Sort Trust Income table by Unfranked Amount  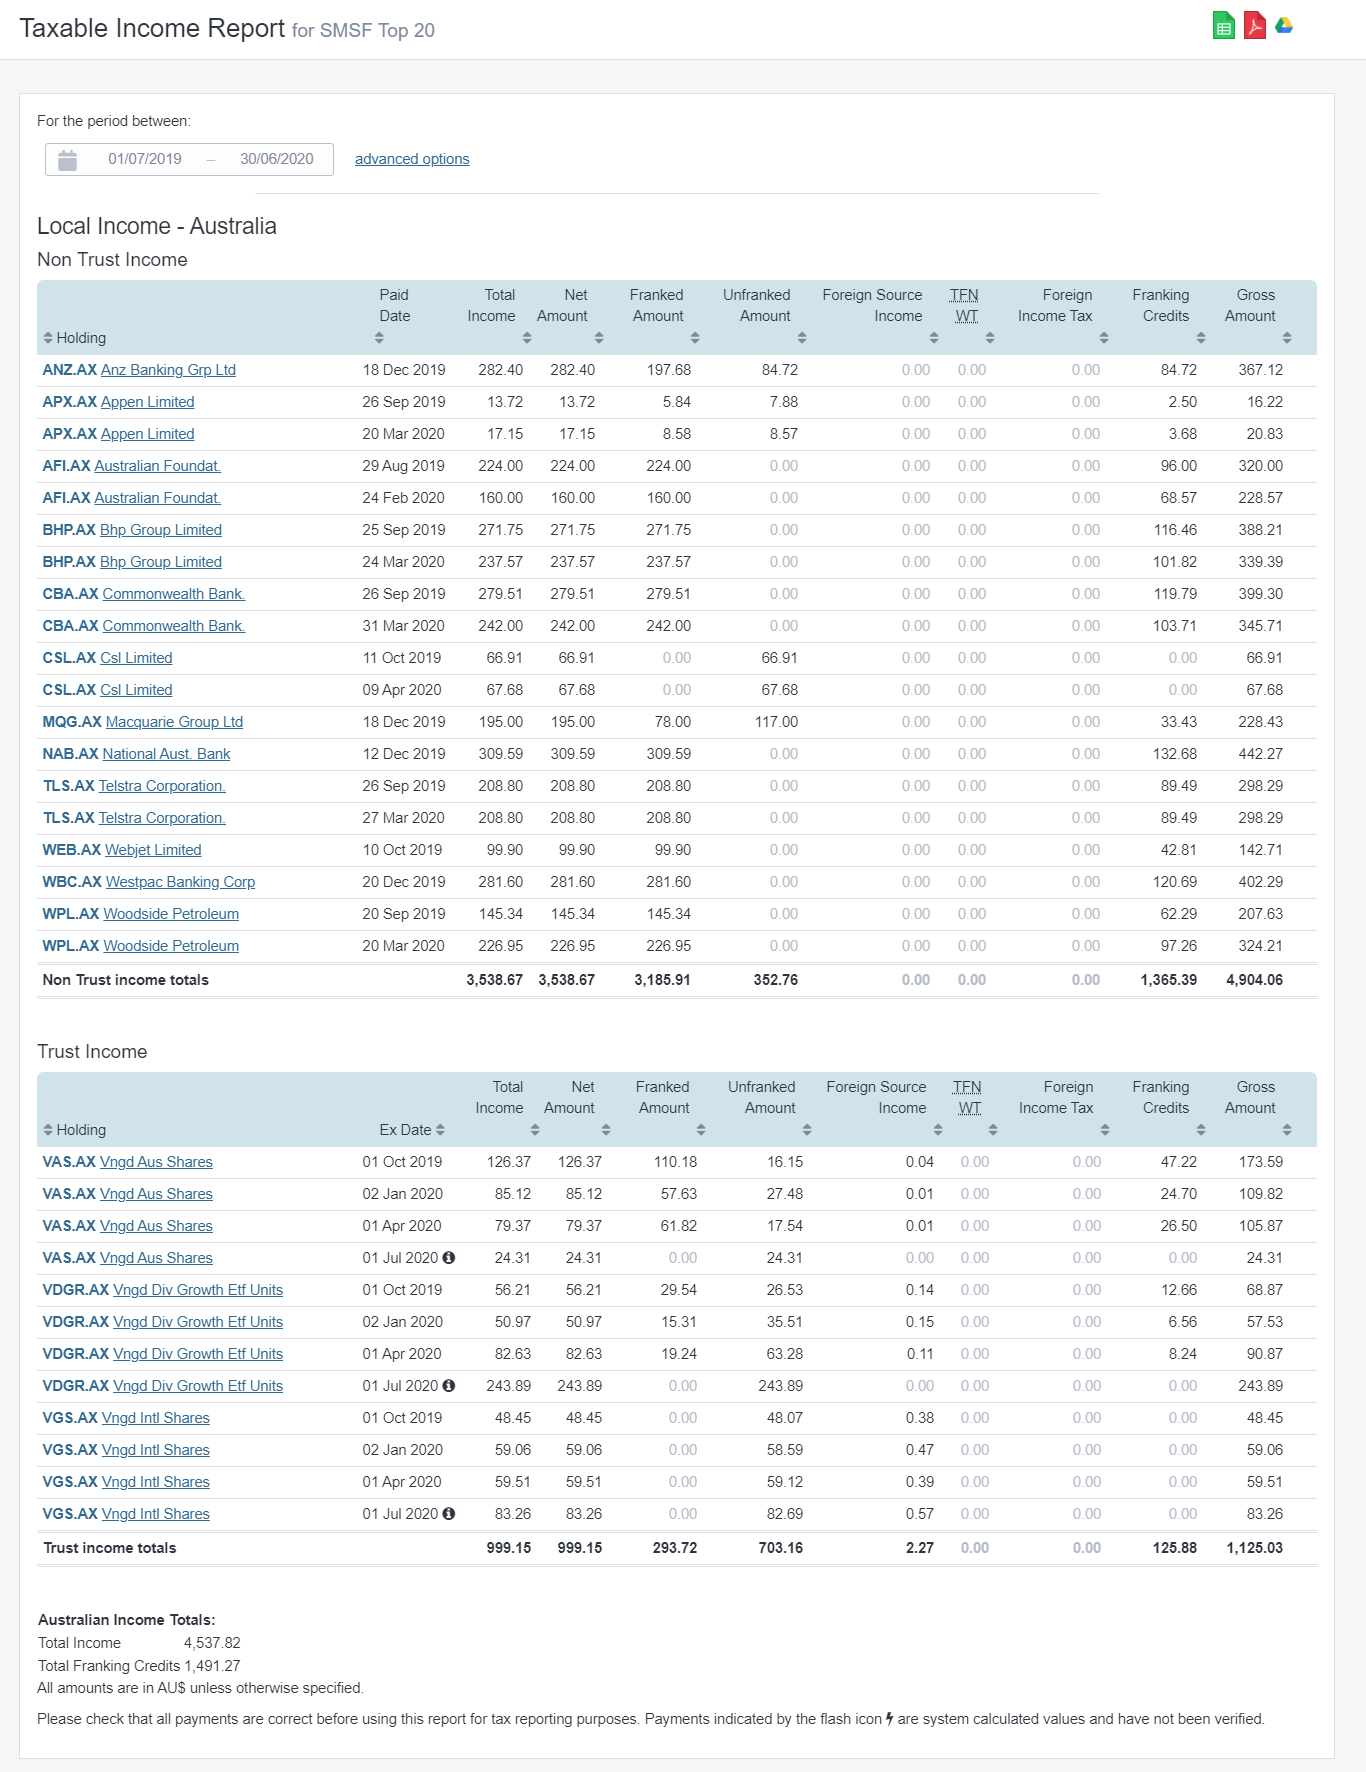click(807, 1130)
